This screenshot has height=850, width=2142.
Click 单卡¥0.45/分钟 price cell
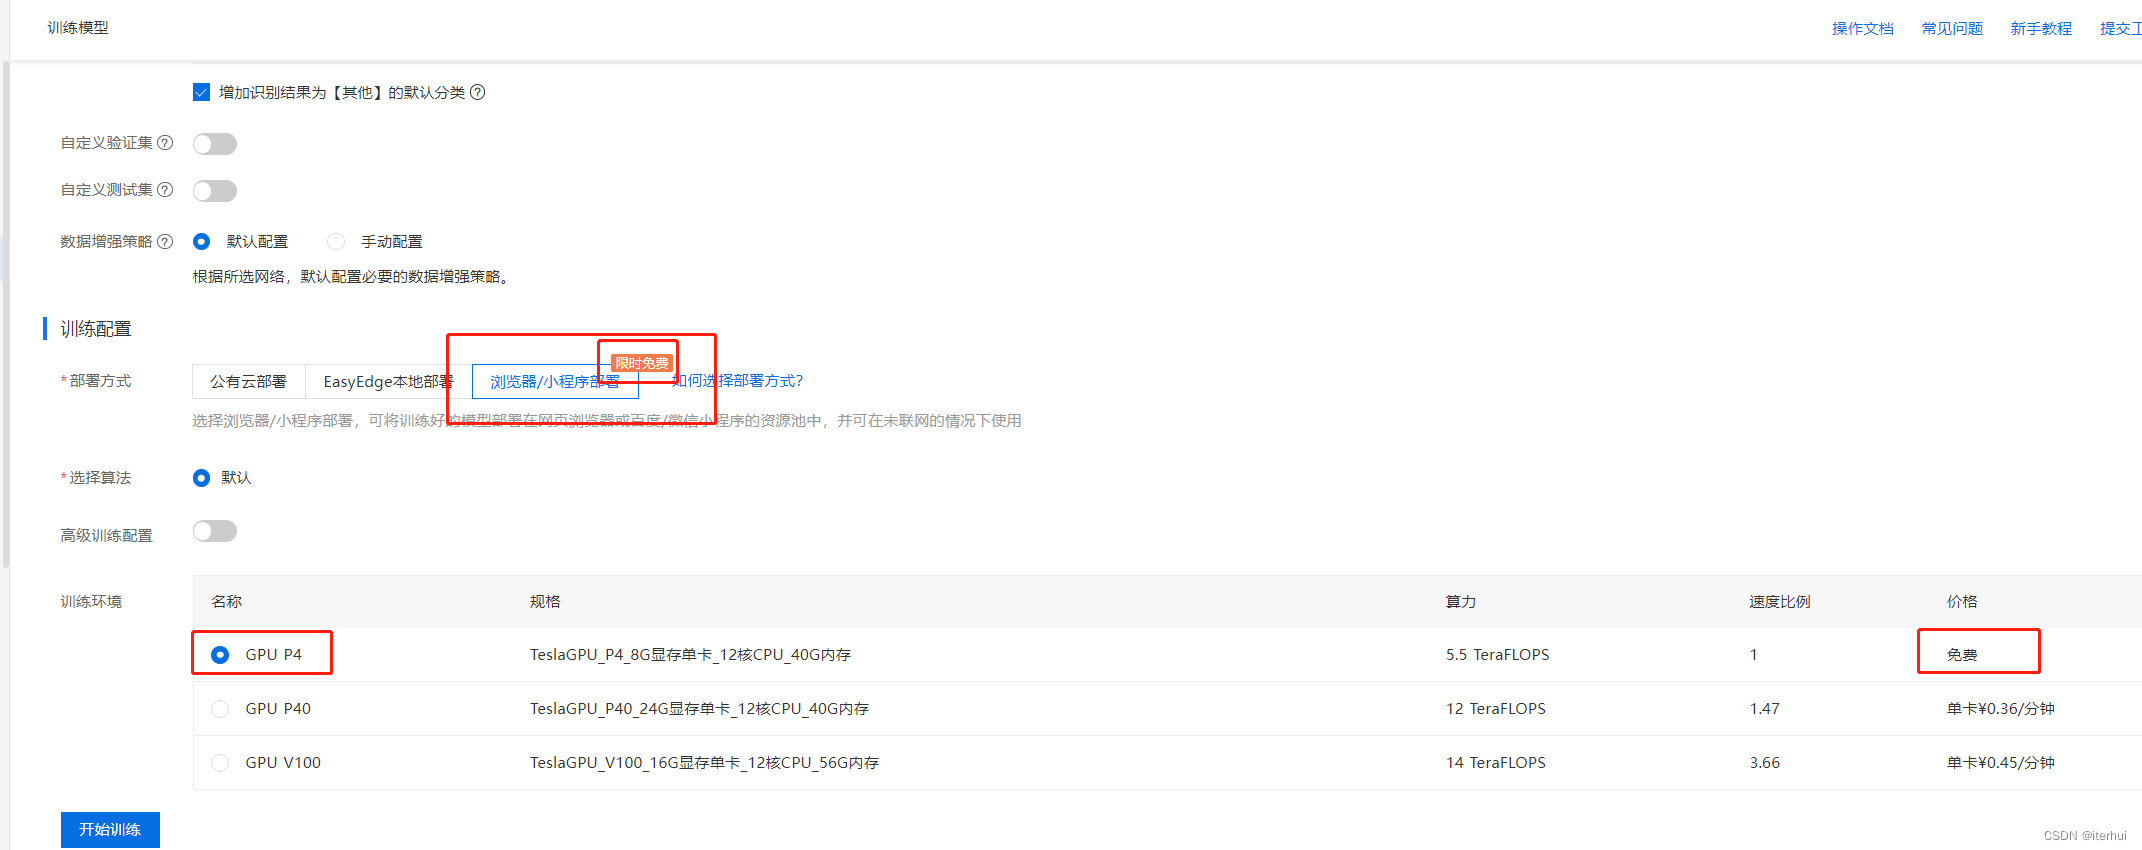2000,763
